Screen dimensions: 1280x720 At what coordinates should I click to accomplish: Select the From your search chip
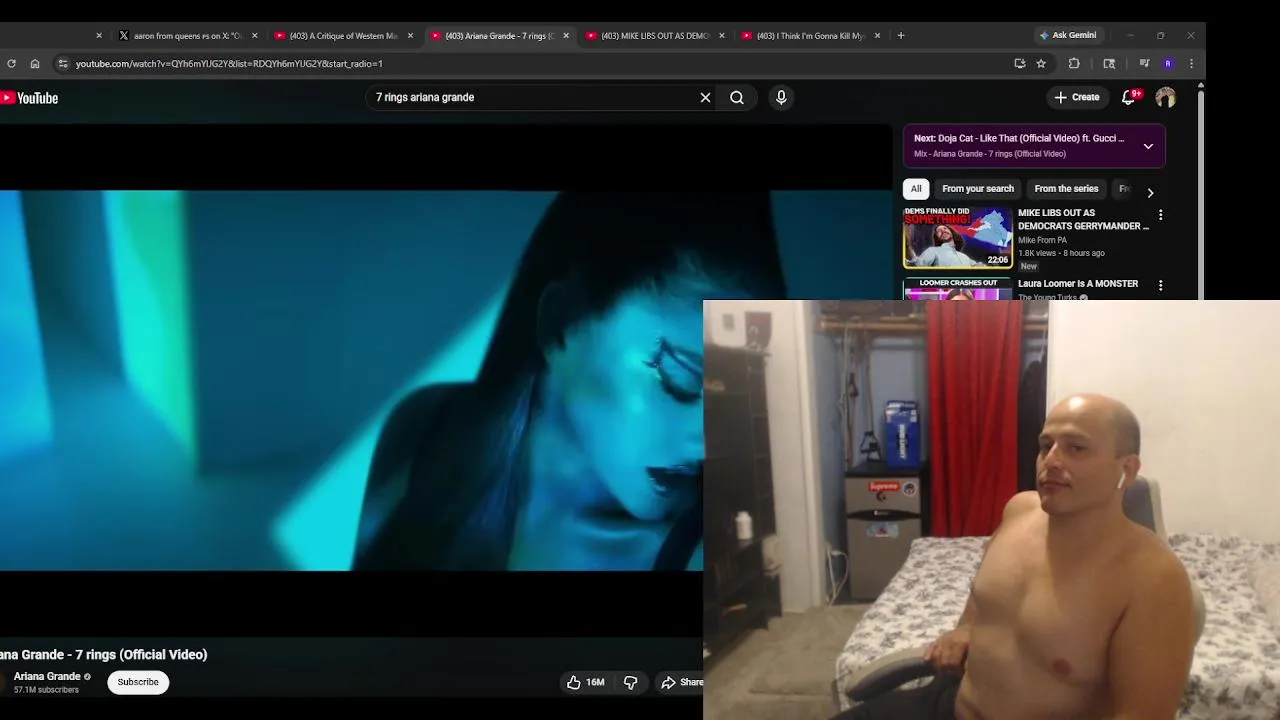978,189
